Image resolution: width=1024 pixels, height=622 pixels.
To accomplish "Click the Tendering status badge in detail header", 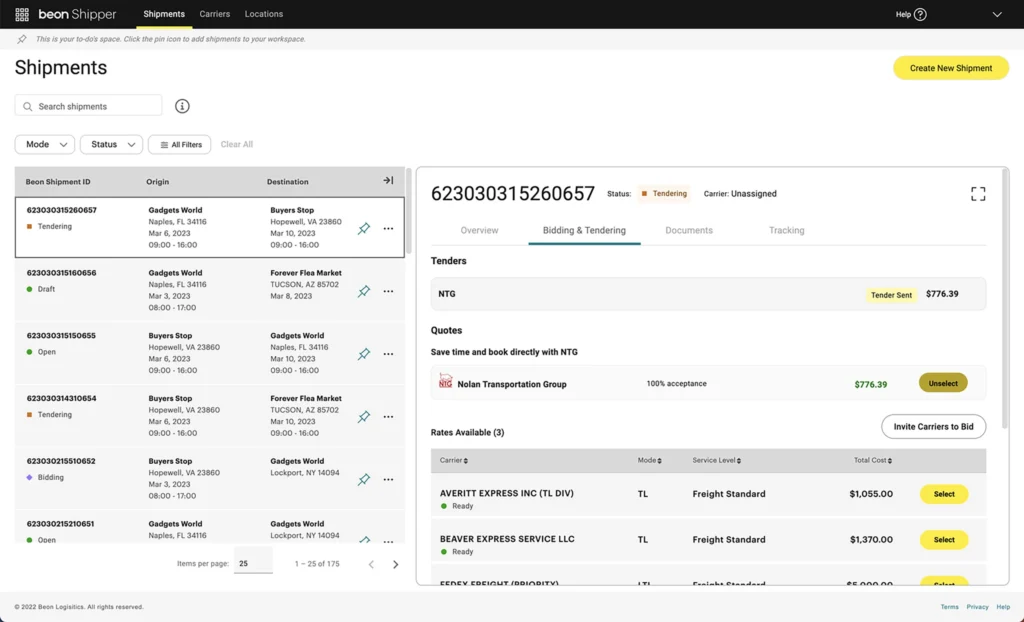I will 664,193.
